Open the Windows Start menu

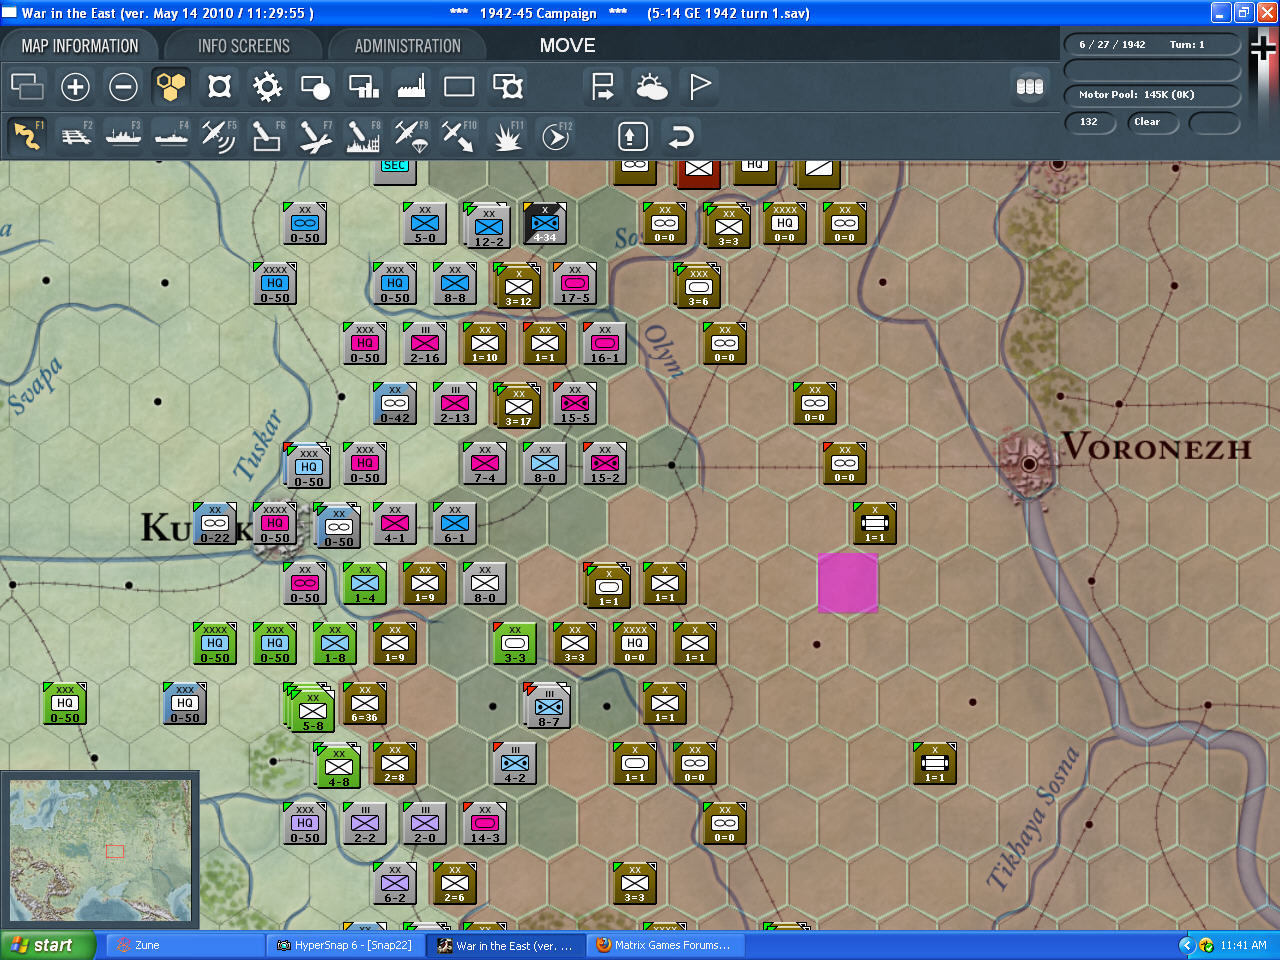(48, 945)
